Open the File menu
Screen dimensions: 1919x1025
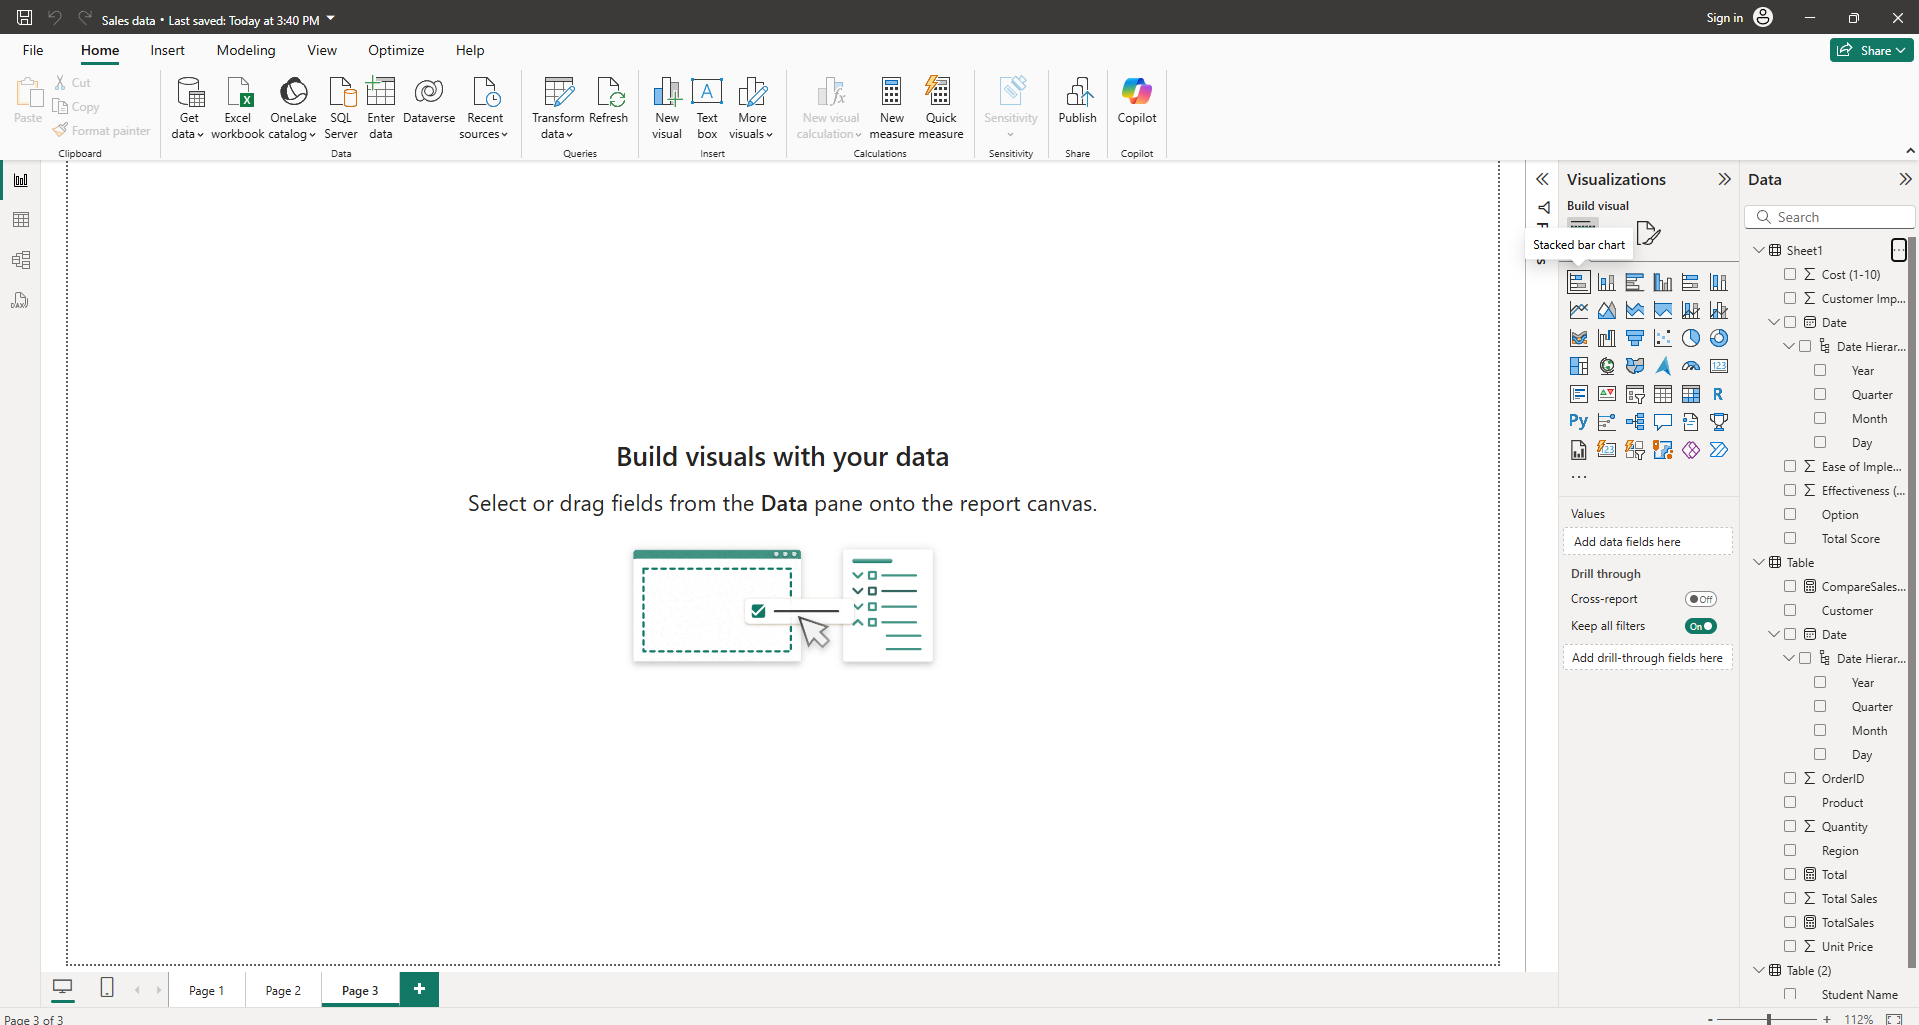[x=33, y=50]
